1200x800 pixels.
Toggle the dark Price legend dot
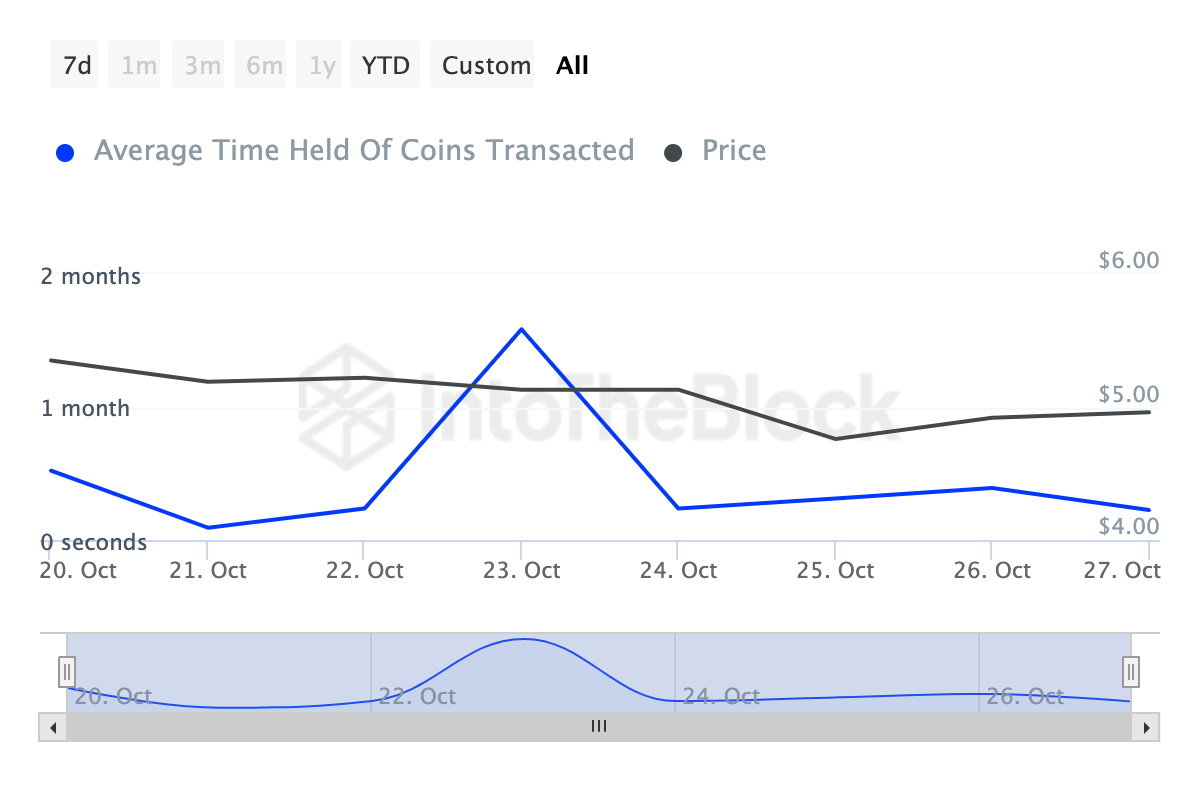coord(673,153)
